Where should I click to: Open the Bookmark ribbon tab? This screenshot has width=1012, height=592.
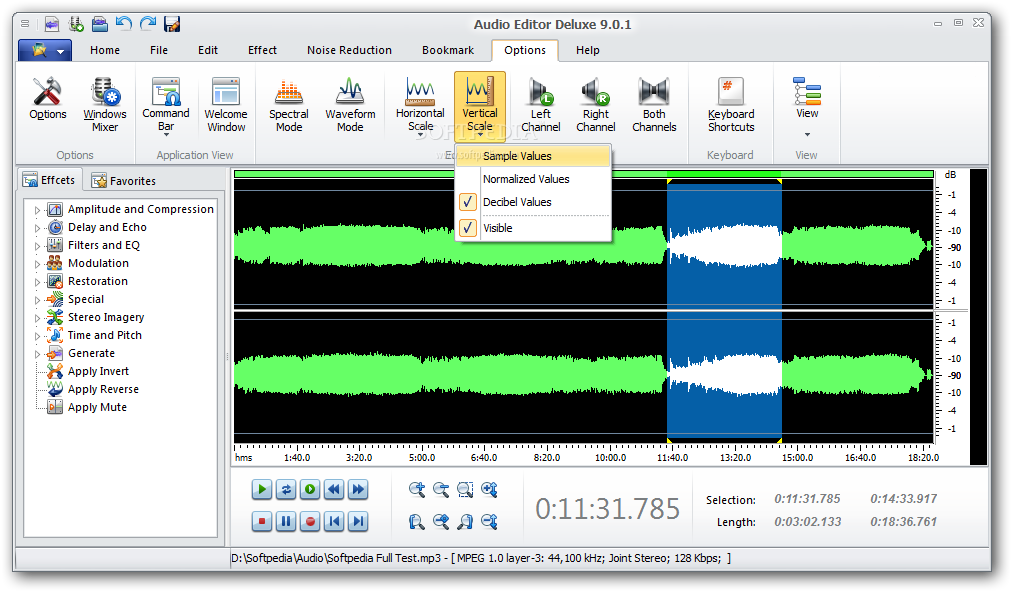[448, 50]
